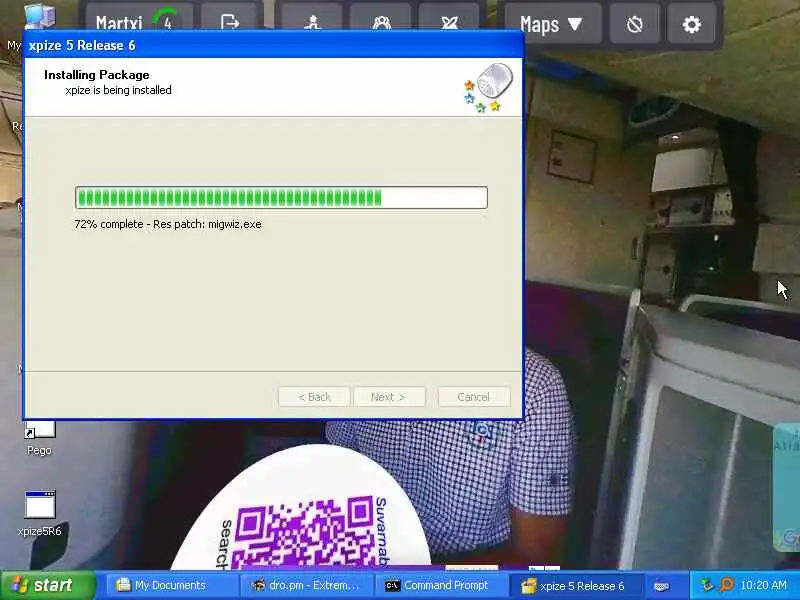Click the xpize installer logo with stars
This screenshot has height=600, width=800.
(x=488, y=87)
